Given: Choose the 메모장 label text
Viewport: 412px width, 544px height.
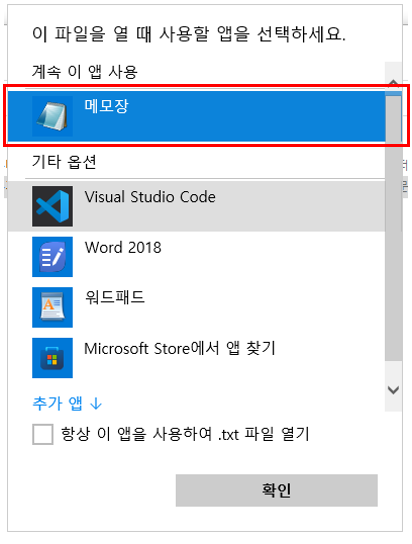Looking at the screenshot, I should click(x=106, y=105).
